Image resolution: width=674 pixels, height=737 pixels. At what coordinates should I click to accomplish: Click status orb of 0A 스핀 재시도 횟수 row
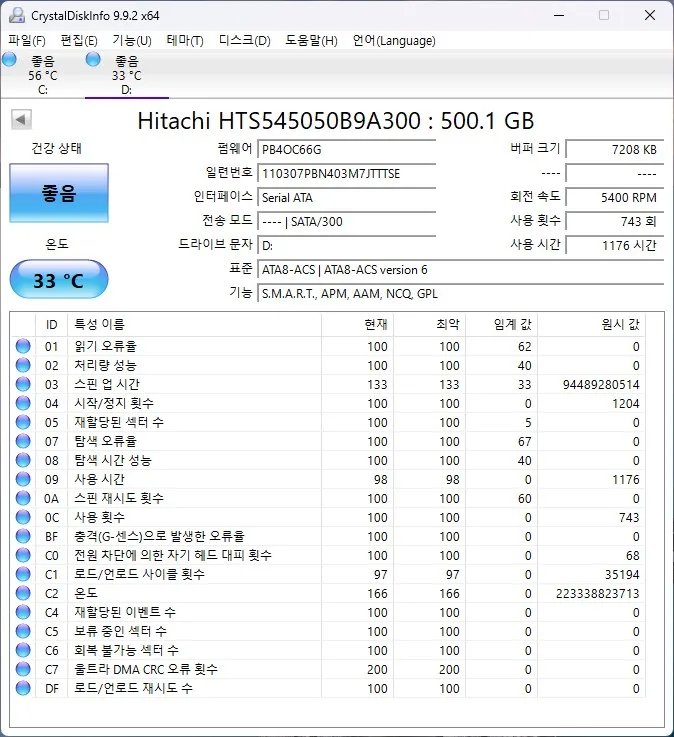point(23,498)
